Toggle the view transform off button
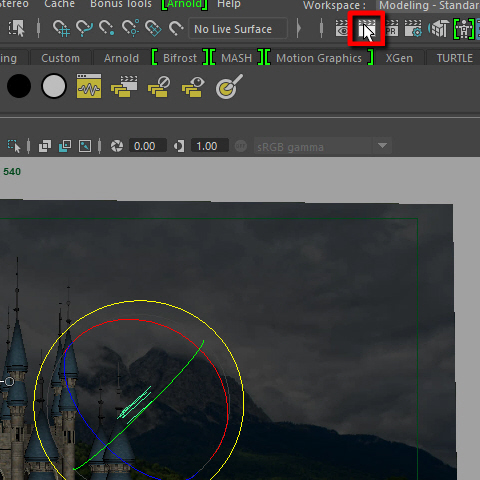Image resolution: width=480 pixels, height=480 pixels. [241, 146]
